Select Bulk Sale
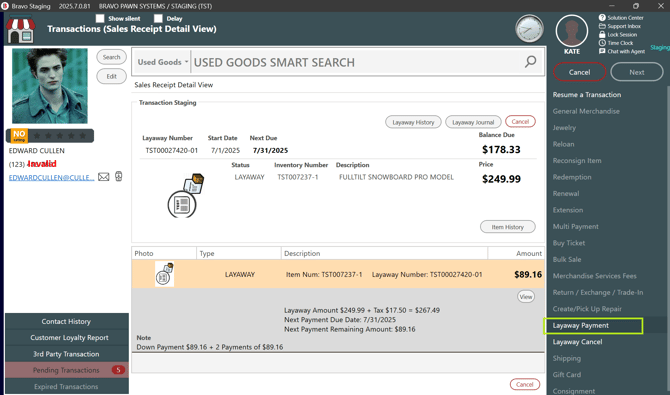This screenshot has width=670, height=395. 567,259
